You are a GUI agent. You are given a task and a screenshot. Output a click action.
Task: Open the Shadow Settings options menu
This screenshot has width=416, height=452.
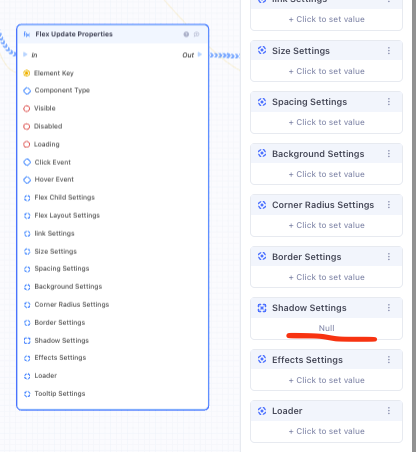tap(389, 308)
